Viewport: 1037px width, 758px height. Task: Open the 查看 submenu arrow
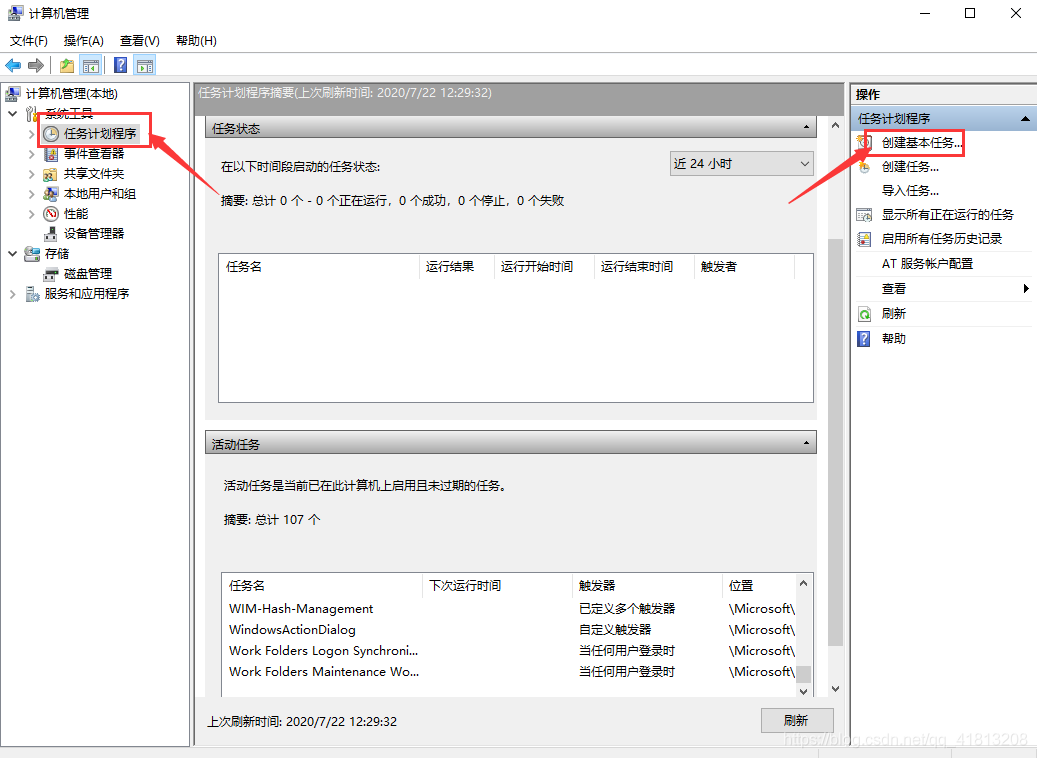(x=1026, y=288)
